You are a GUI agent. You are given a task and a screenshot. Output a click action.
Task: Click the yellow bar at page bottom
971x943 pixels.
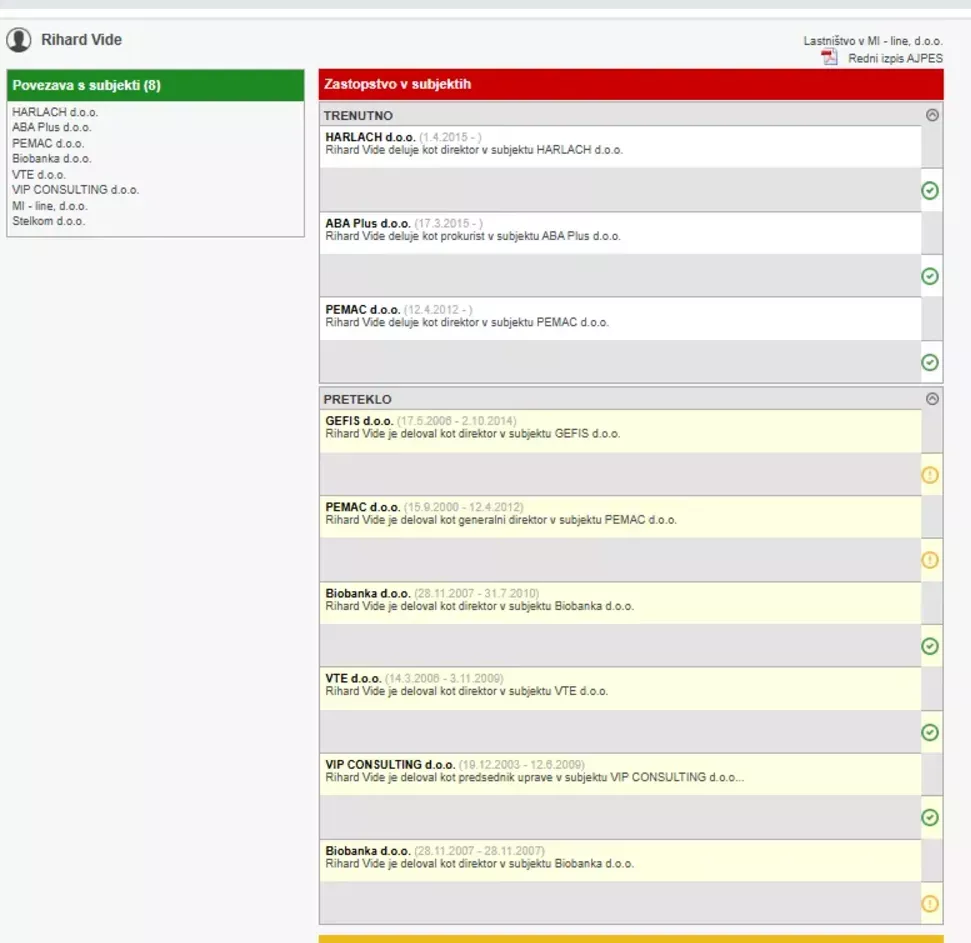[630, 939]
